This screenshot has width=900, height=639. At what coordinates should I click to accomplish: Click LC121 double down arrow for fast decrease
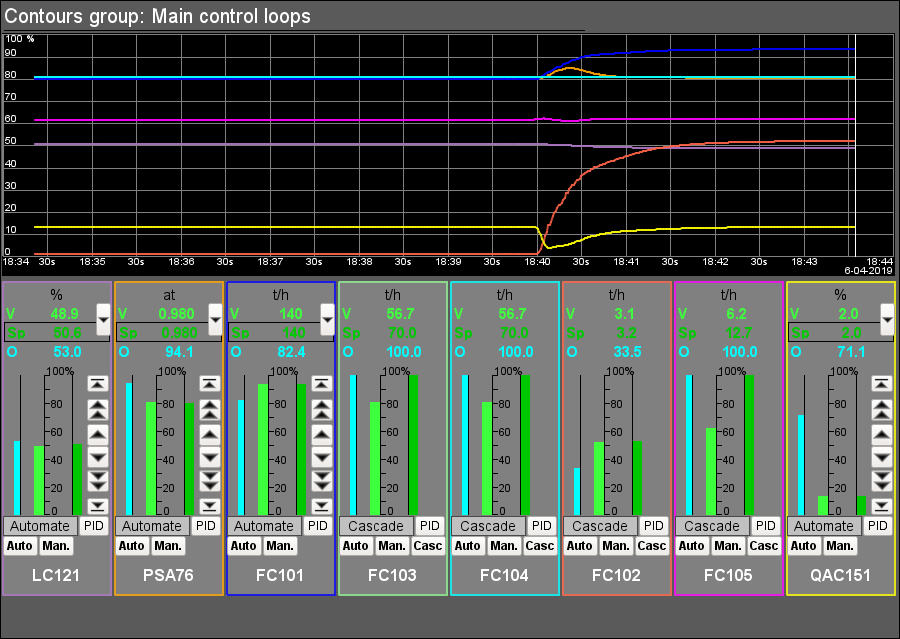coord(98,481)
